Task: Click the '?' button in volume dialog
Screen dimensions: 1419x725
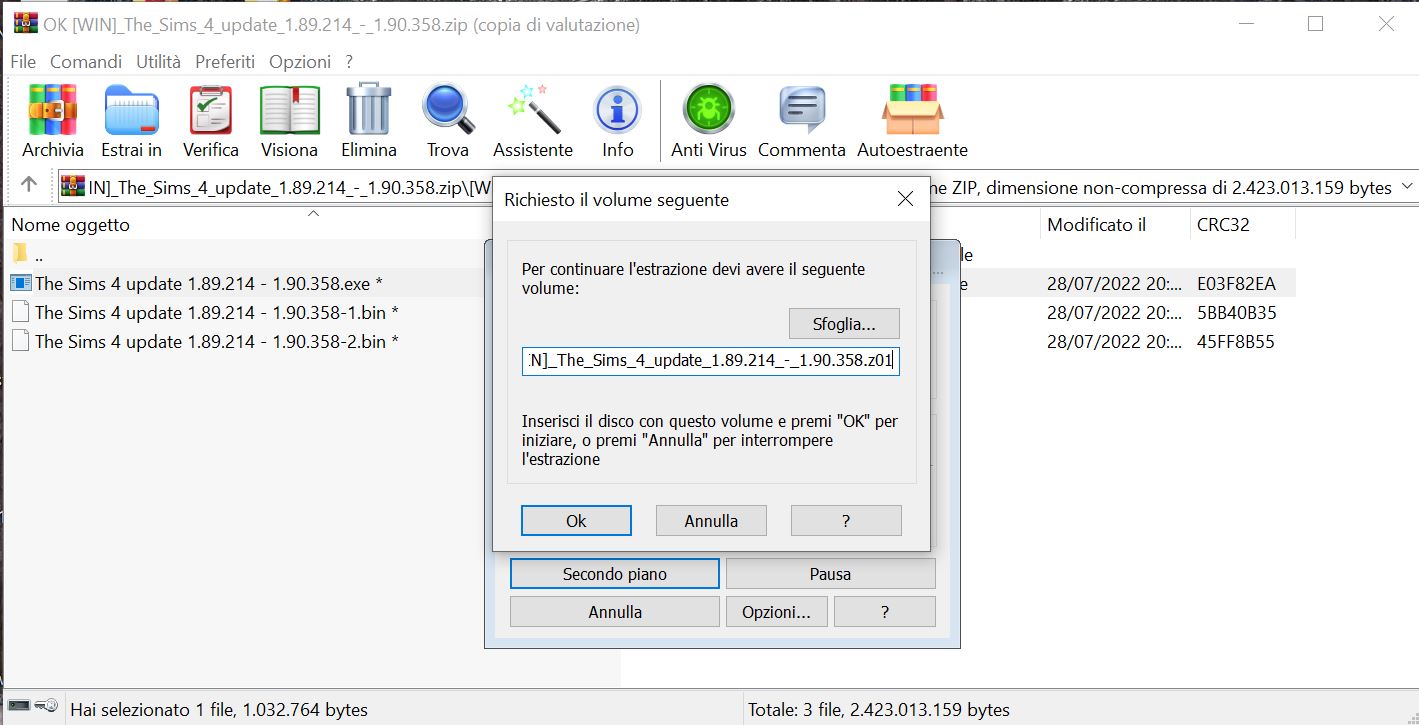Action: coord(846,521)
